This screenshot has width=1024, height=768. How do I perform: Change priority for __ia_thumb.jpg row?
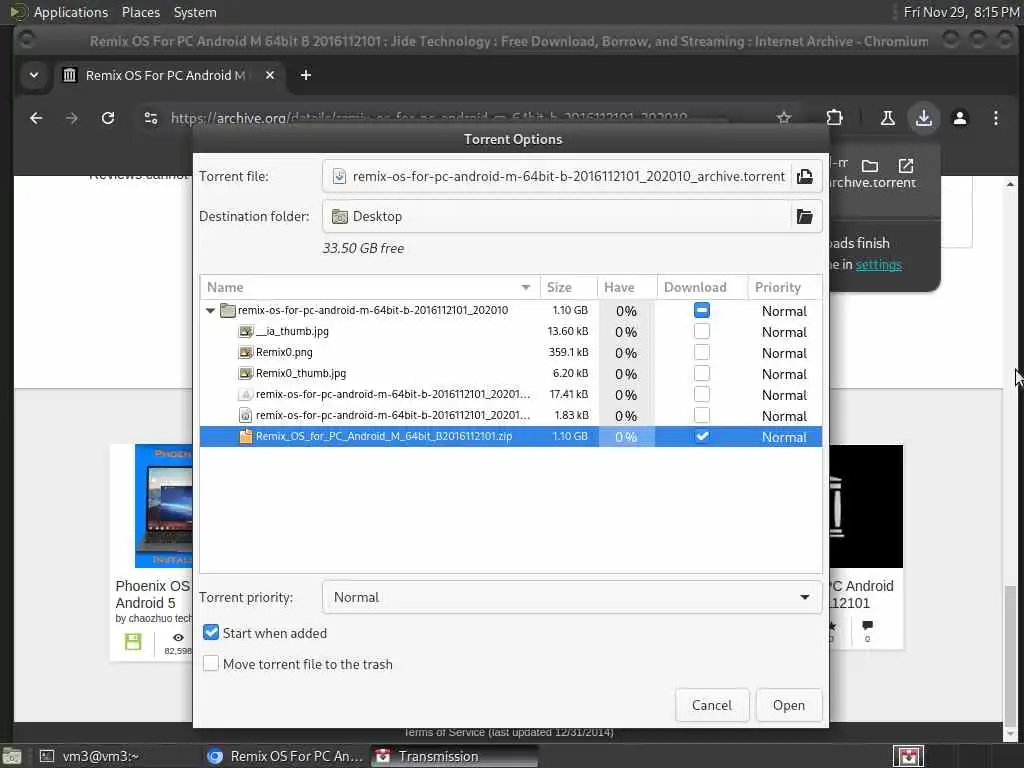pos(784,332)
